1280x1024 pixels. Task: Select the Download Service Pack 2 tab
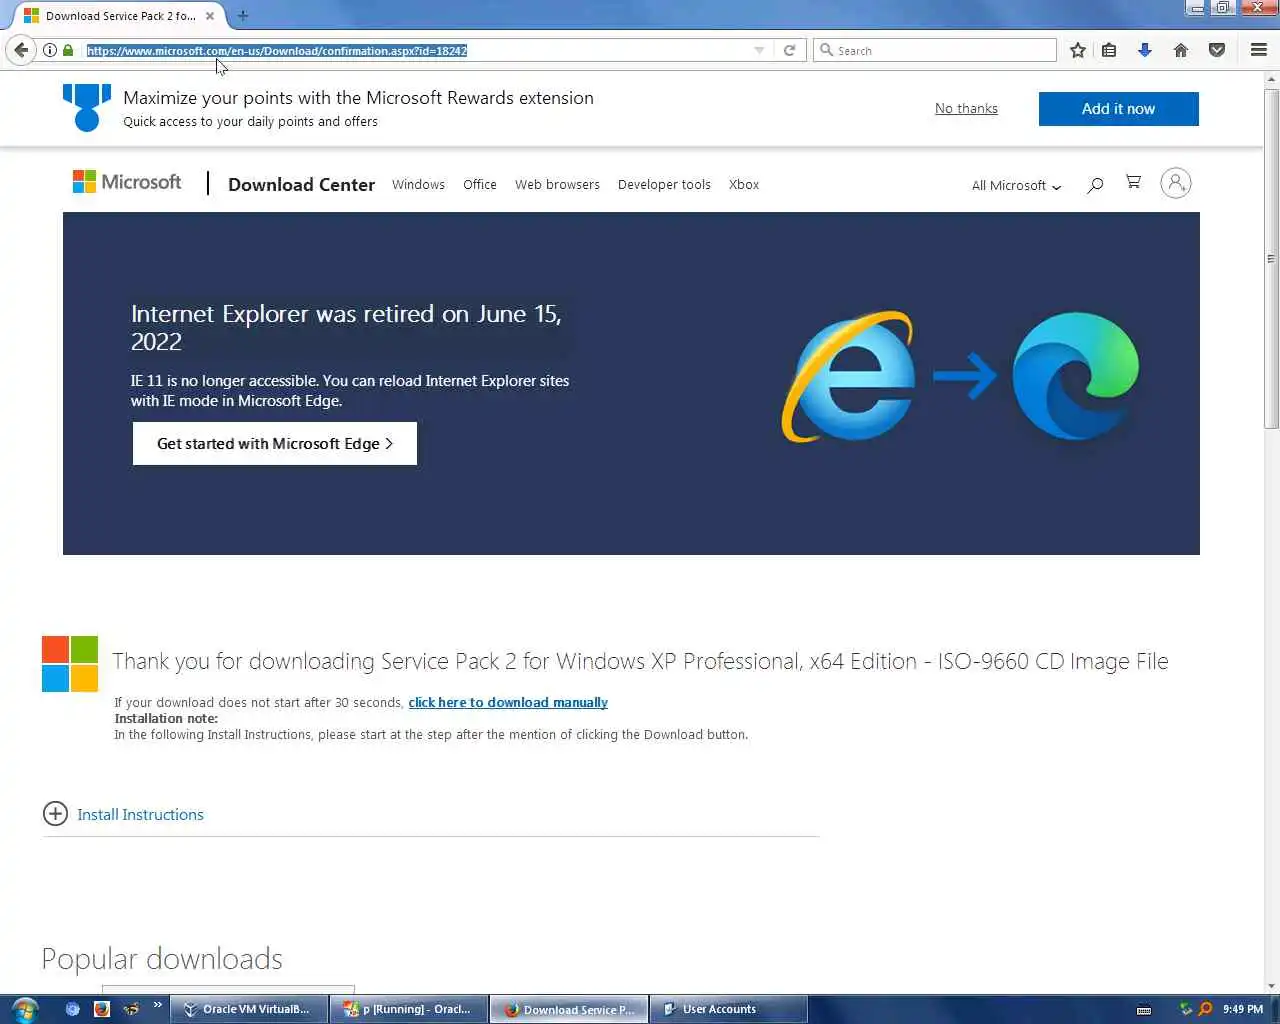click(x=120, y=16)
